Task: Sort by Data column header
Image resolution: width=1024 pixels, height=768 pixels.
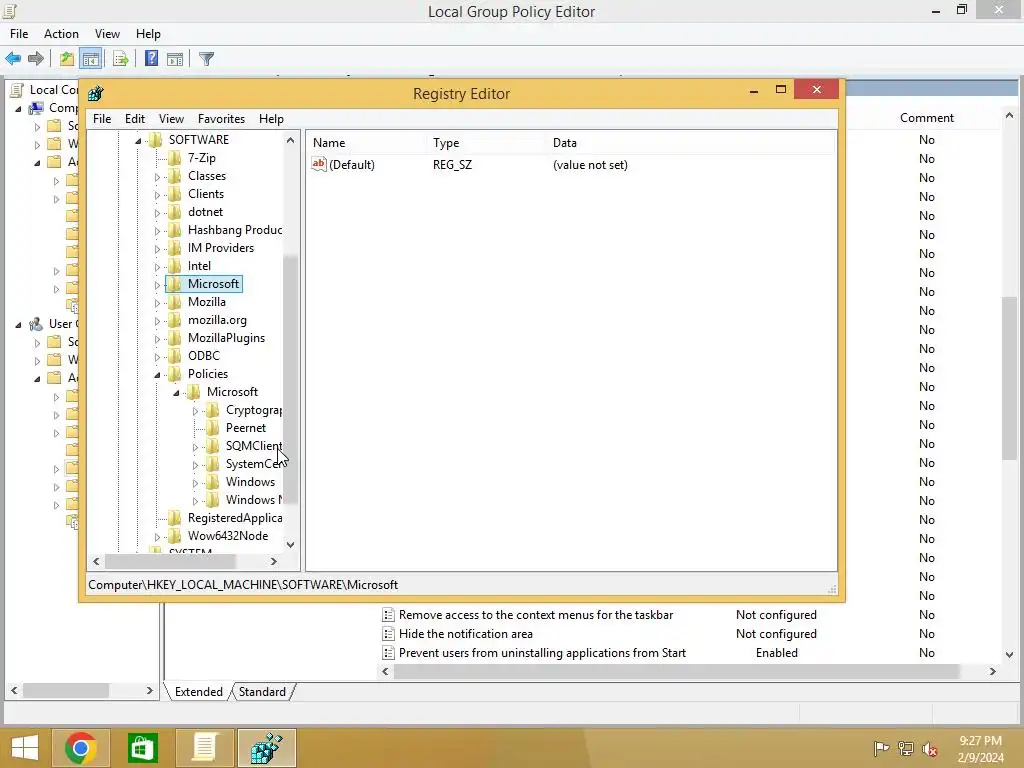Action: pos(691,142)
